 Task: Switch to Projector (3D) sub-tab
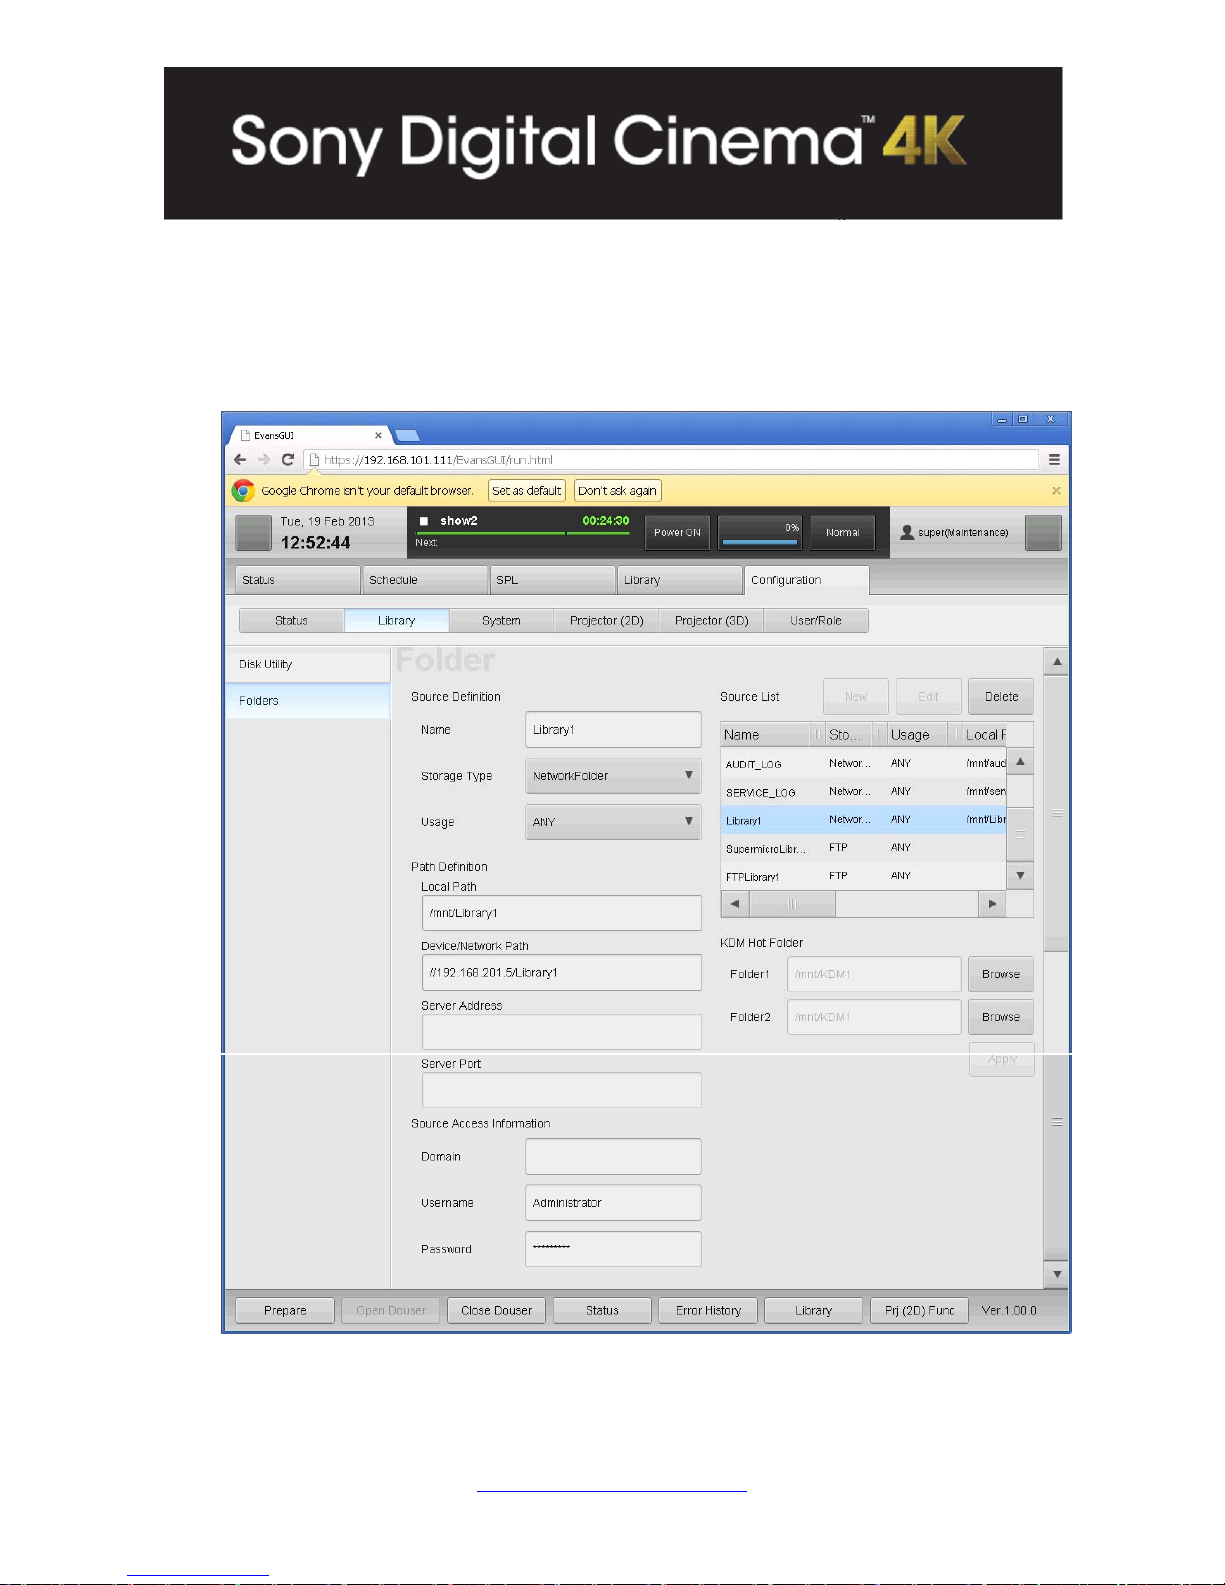click(711, 620)
